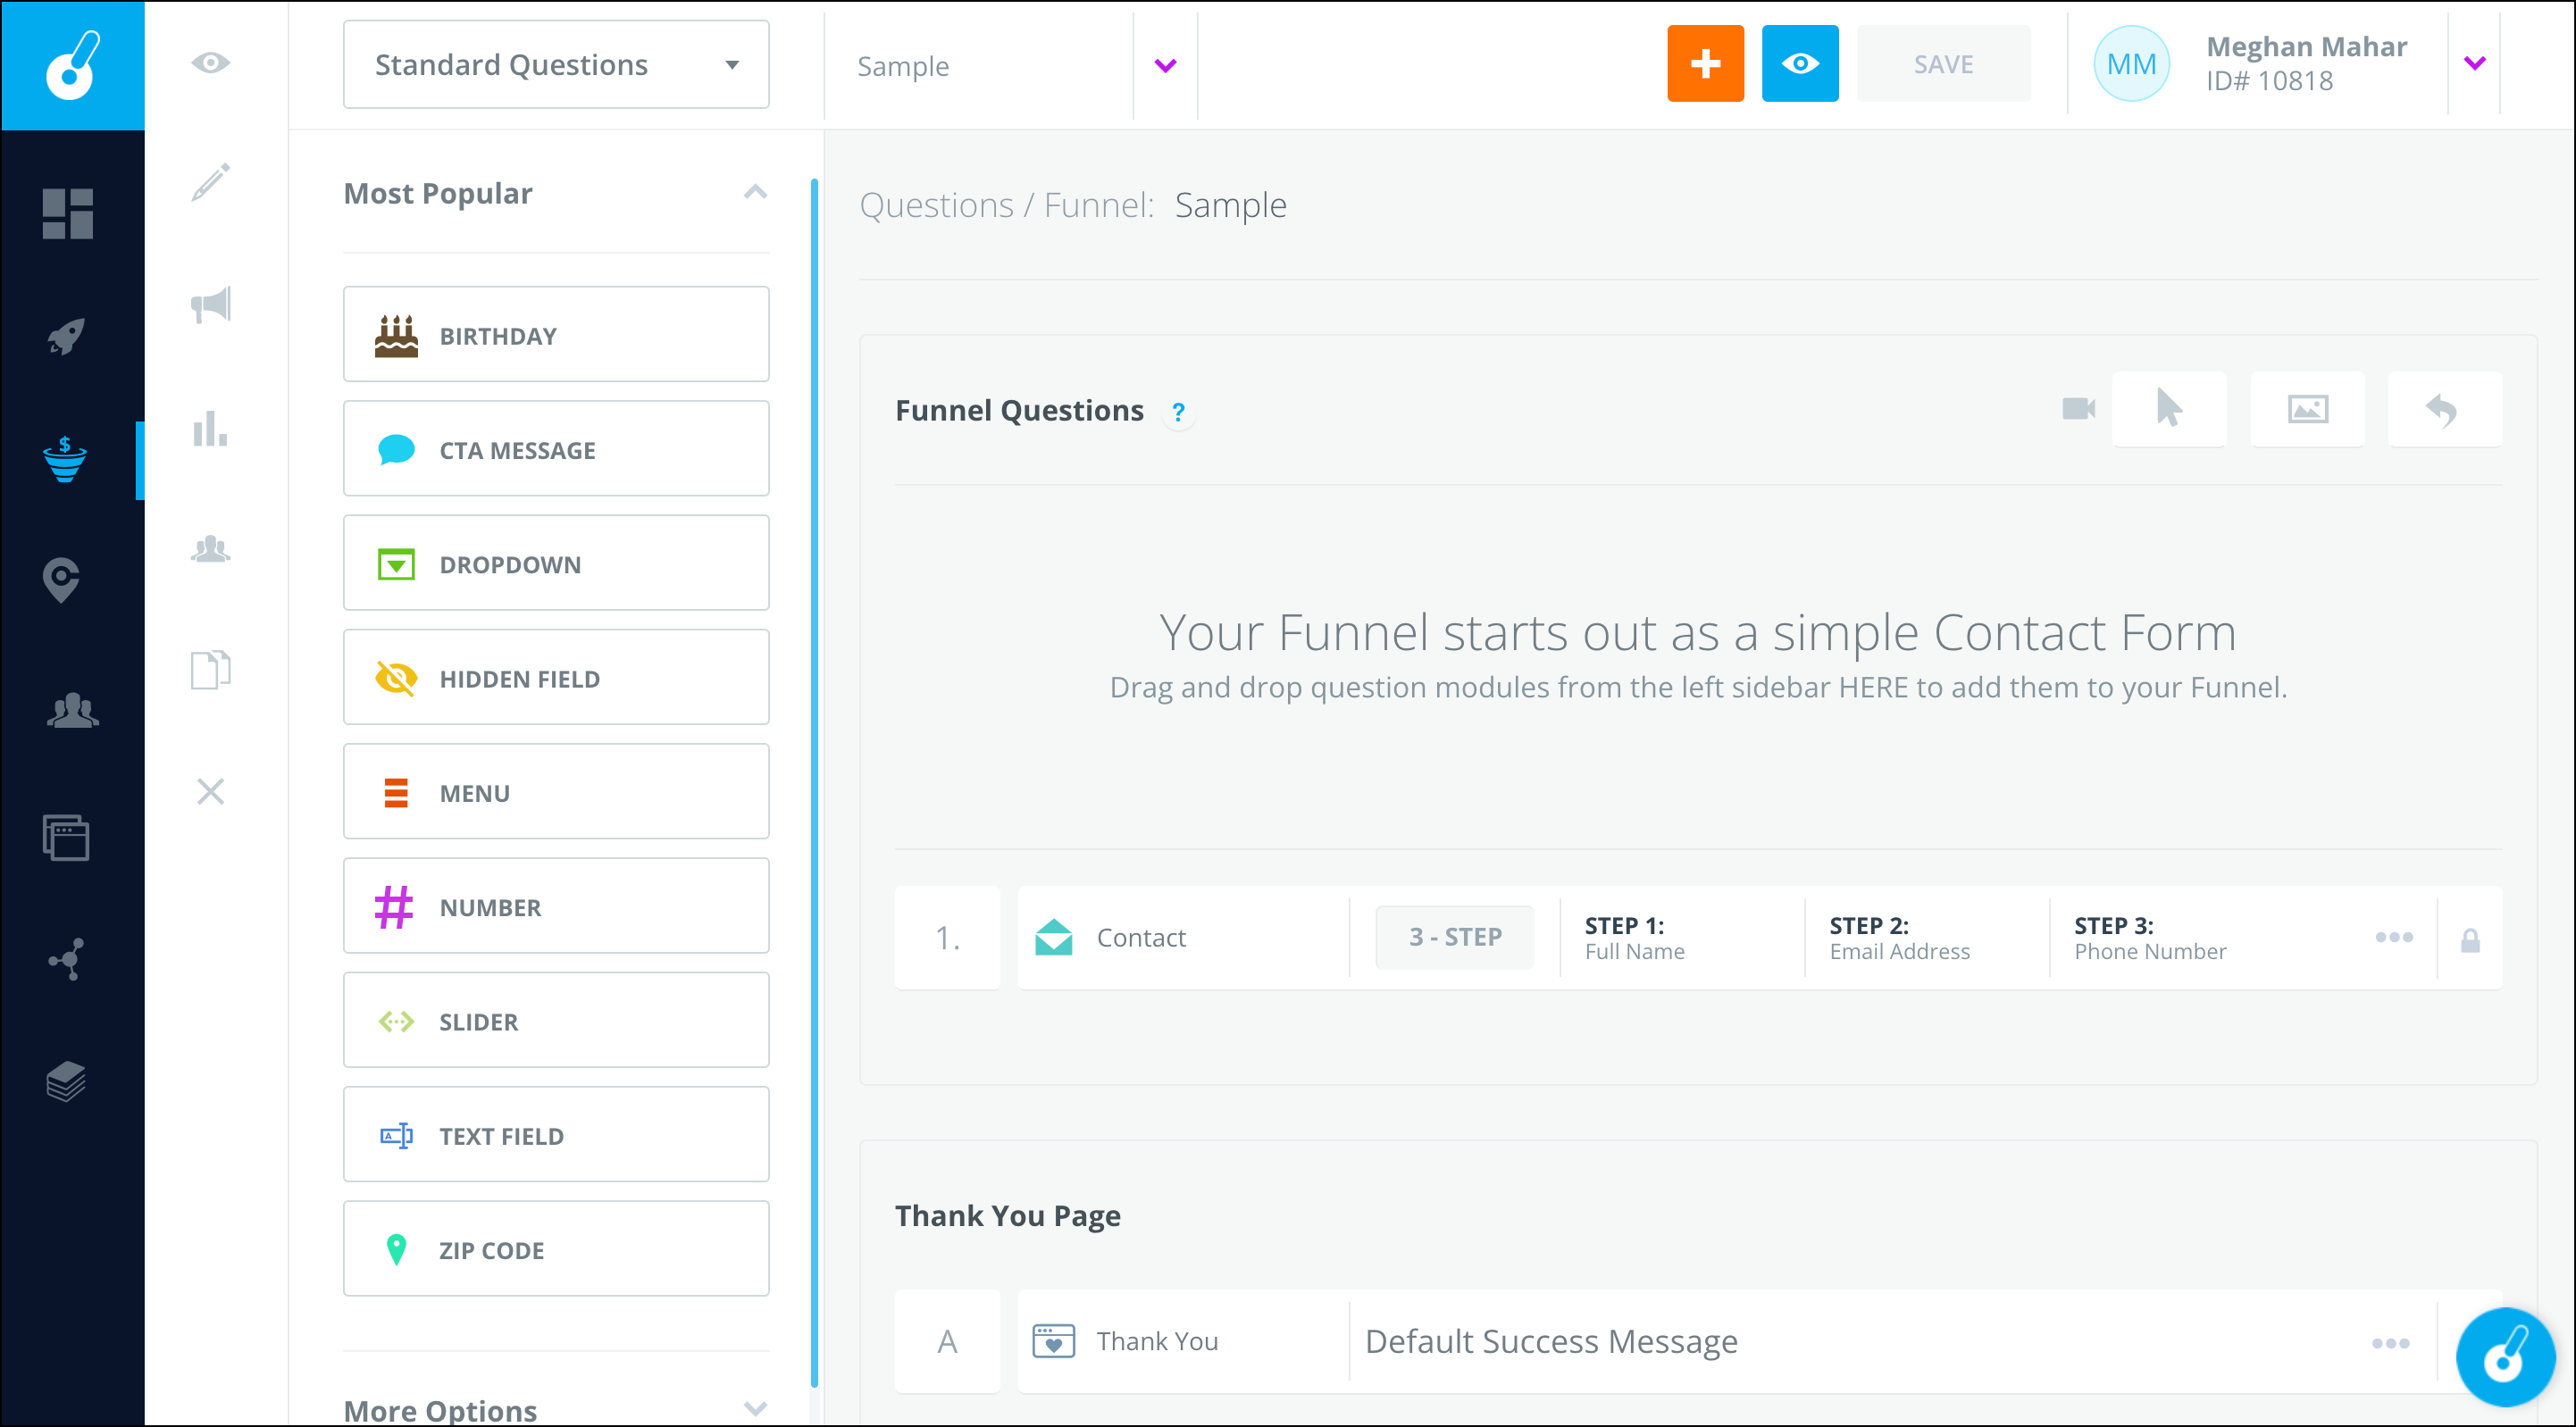Select STEP 3: Phone Number
This screenshot has height=1427, width=2576.
pyautogui.click(x=2150, y=938)
